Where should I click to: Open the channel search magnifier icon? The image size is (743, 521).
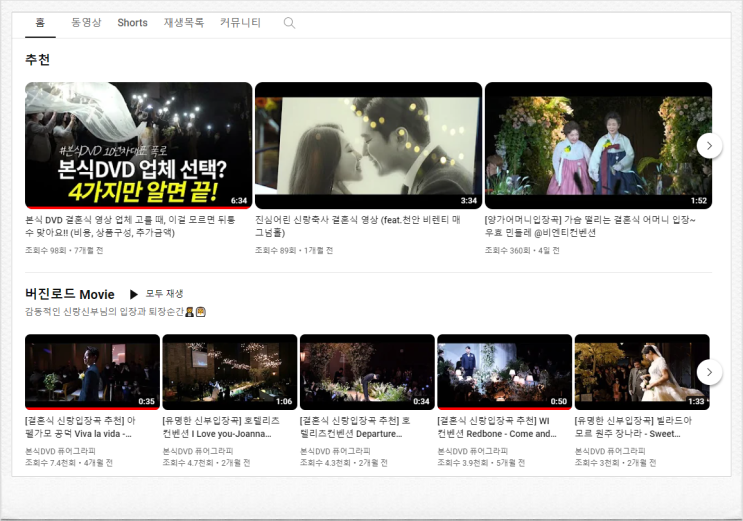[x=289, y=23]
